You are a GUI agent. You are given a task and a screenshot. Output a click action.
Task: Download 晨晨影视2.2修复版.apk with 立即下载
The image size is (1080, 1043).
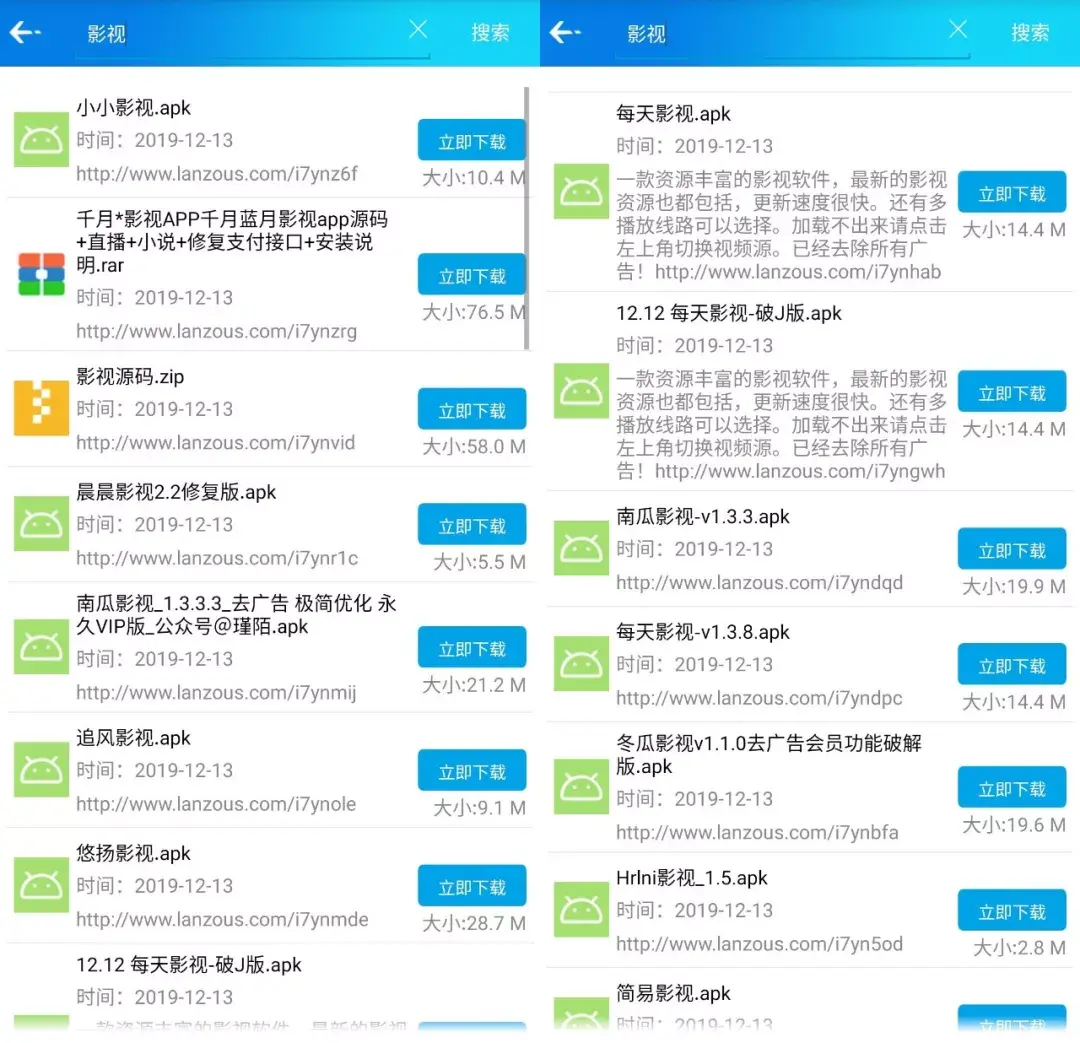click(x=472, y=524)
